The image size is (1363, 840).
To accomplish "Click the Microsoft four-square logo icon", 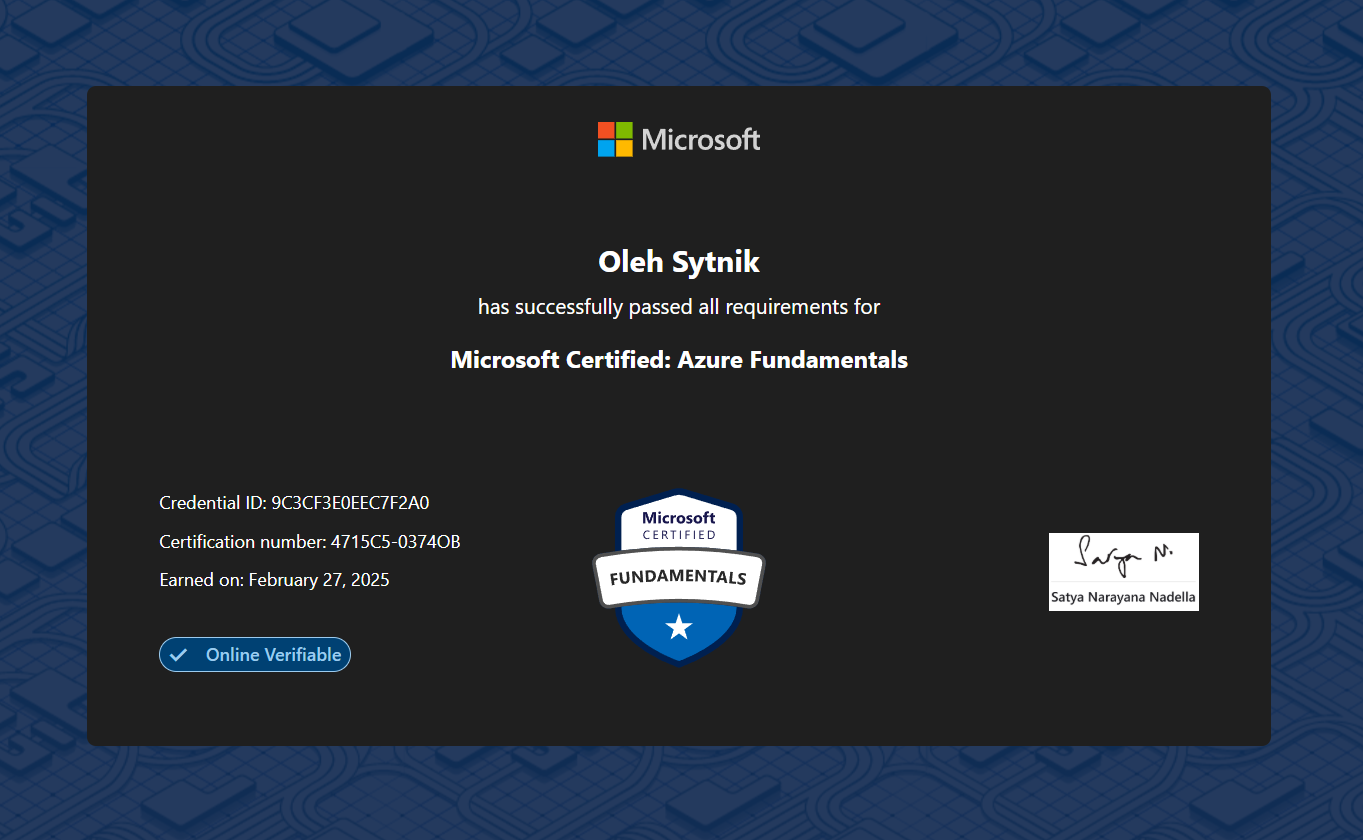I will point(615,140).
